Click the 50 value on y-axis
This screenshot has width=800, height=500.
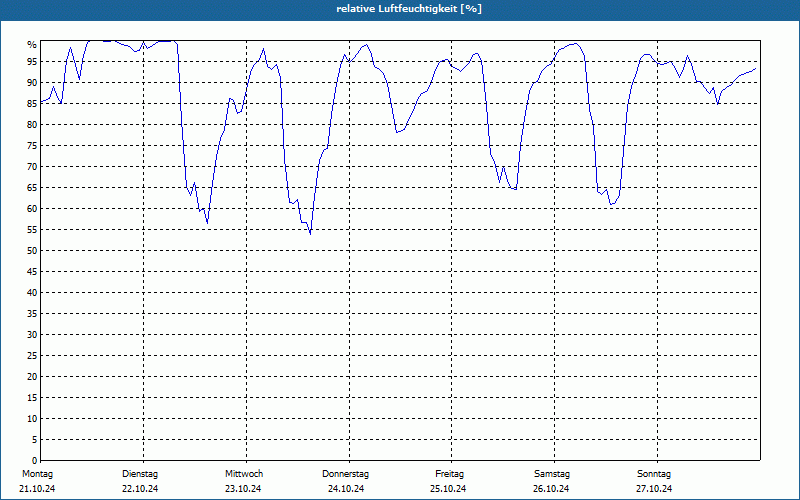click(32, 251)
